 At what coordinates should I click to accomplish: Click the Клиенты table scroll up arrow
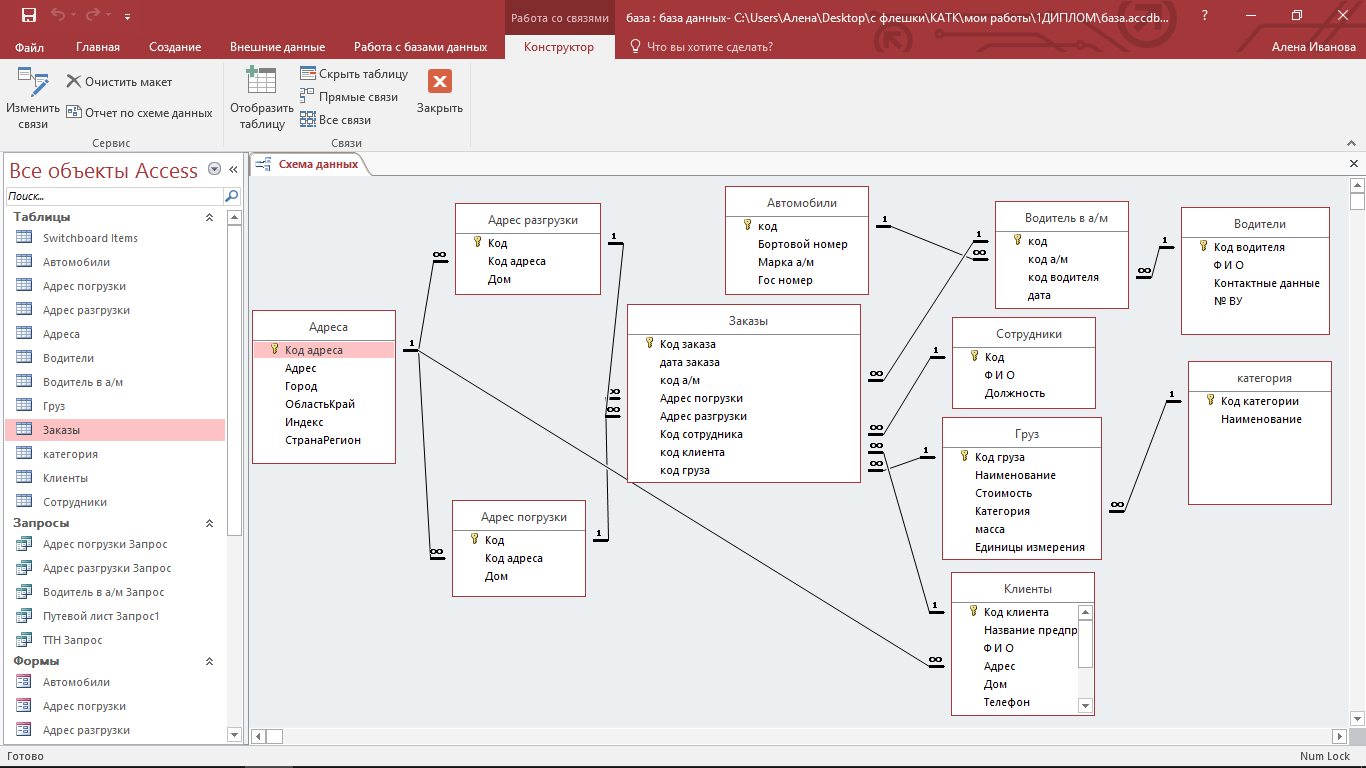[x=1085, y=612]
